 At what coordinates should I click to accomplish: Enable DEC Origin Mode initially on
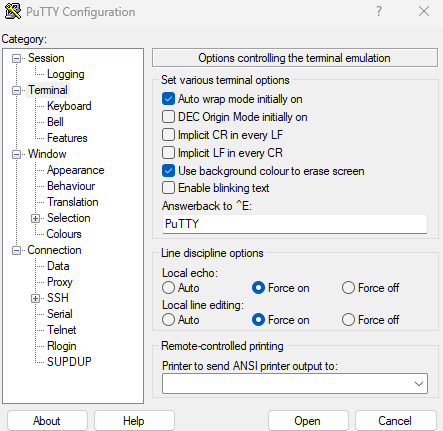(x=168, y=117)
